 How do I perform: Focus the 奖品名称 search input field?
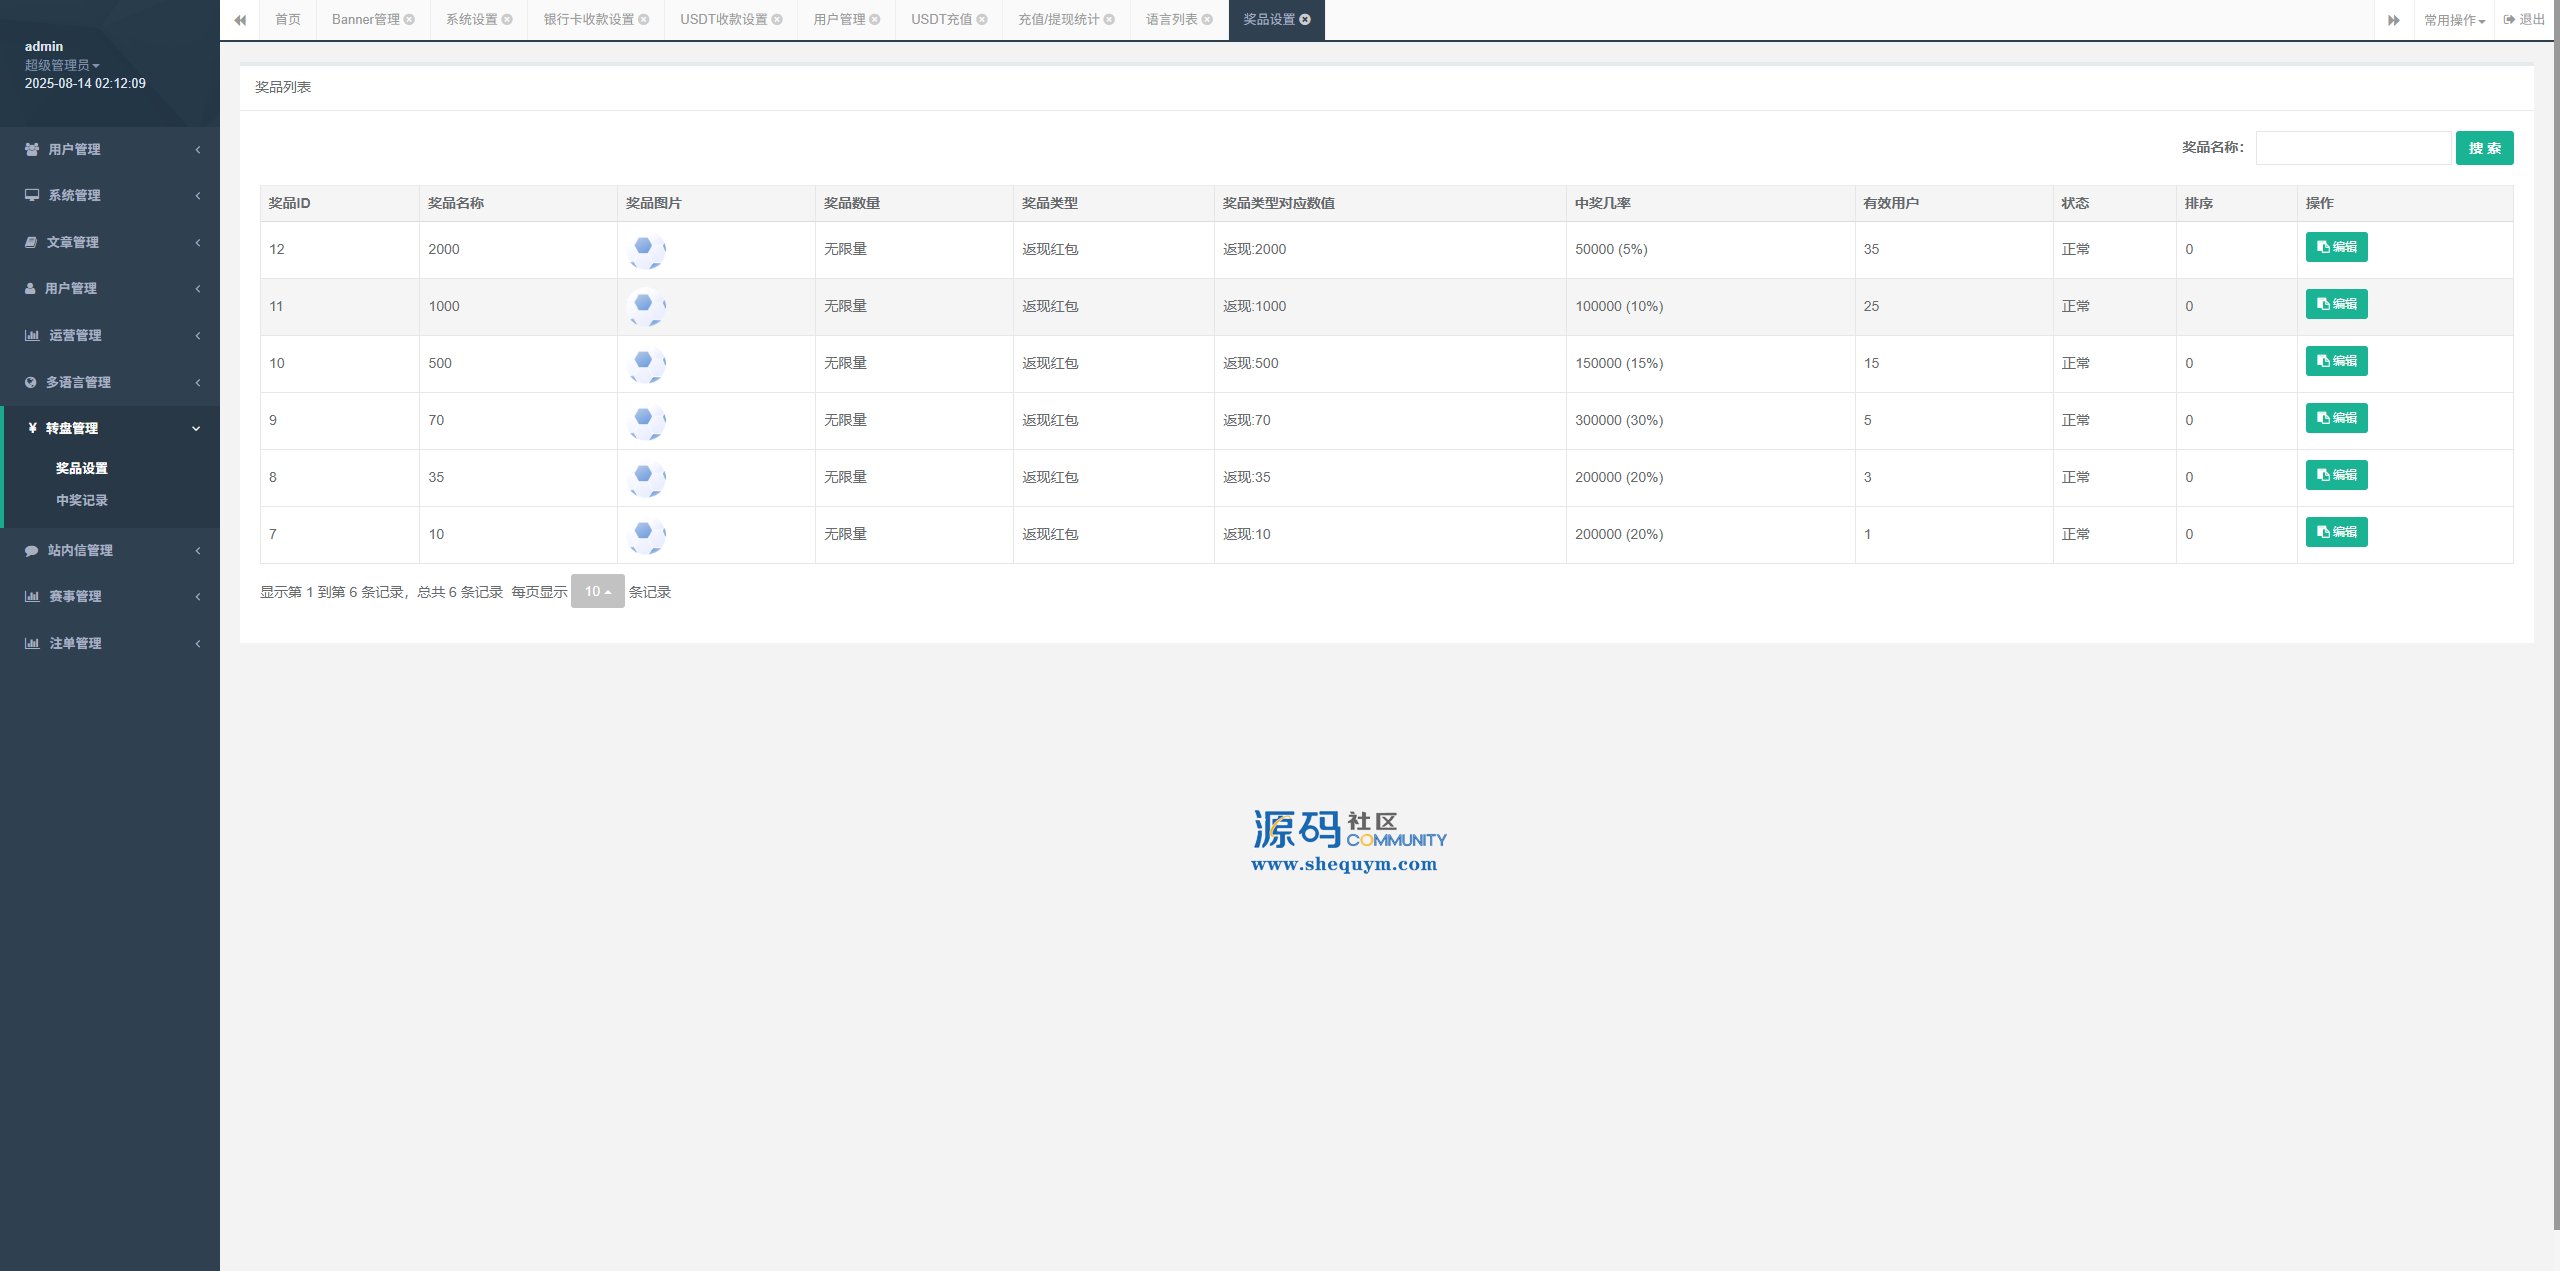pyautogui.click(x=2352, y=148)
